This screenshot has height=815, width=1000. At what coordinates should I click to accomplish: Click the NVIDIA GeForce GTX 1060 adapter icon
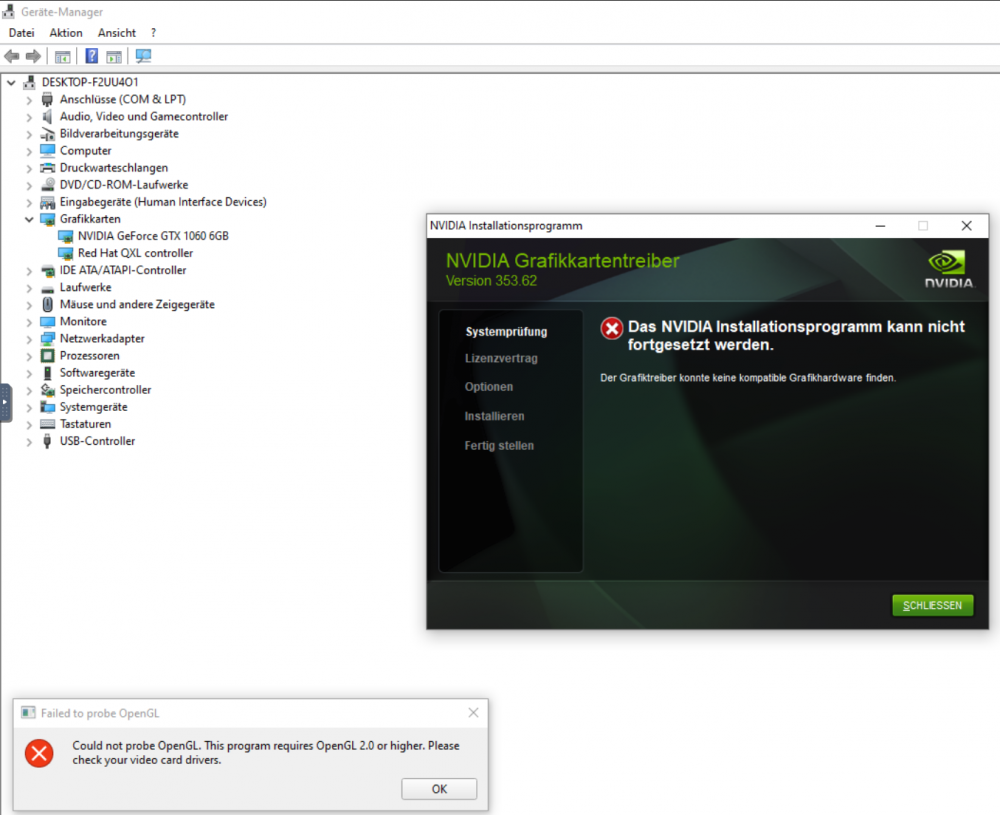(x=65, y=237)
